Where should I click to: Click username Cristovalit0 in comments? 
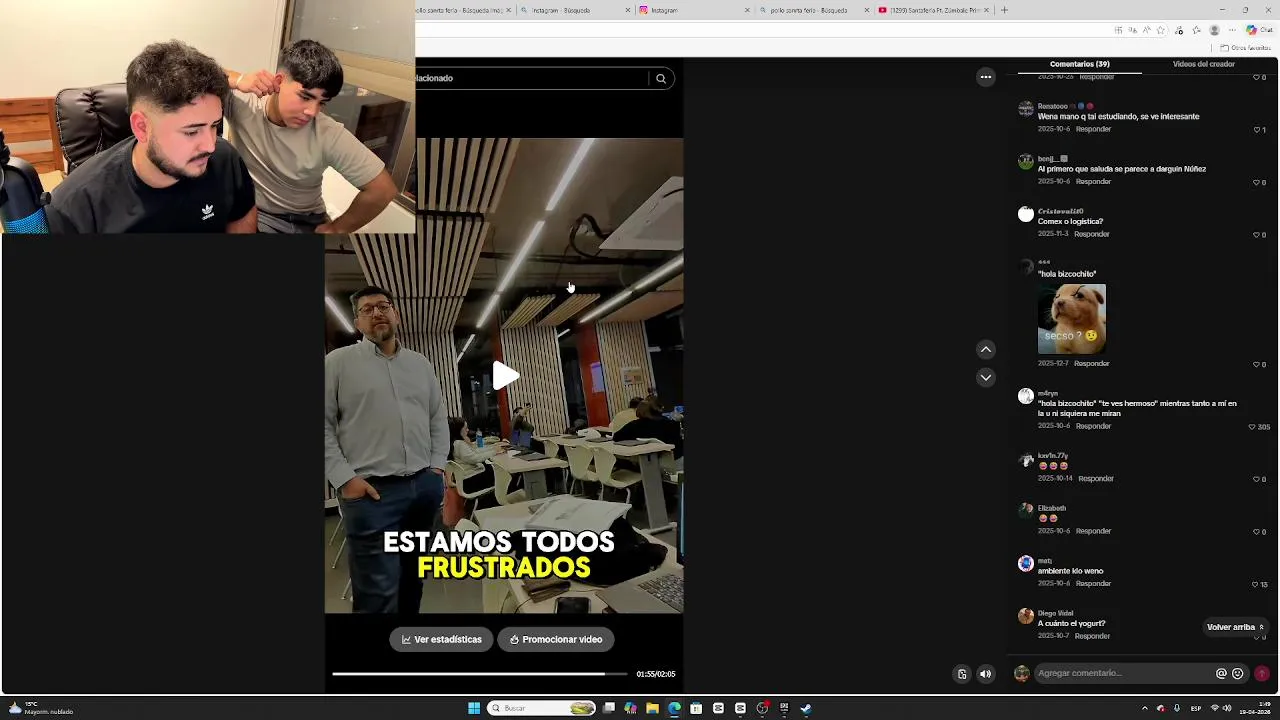click(x=1060, y=211)
